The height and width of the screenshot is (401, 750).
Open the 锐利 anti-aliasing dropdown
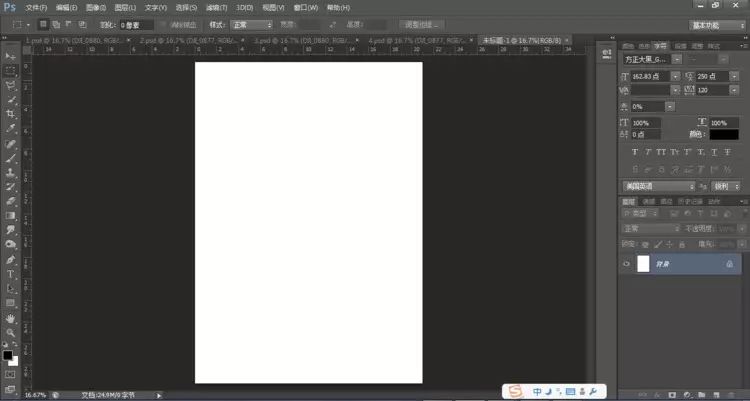pos(726,186)
